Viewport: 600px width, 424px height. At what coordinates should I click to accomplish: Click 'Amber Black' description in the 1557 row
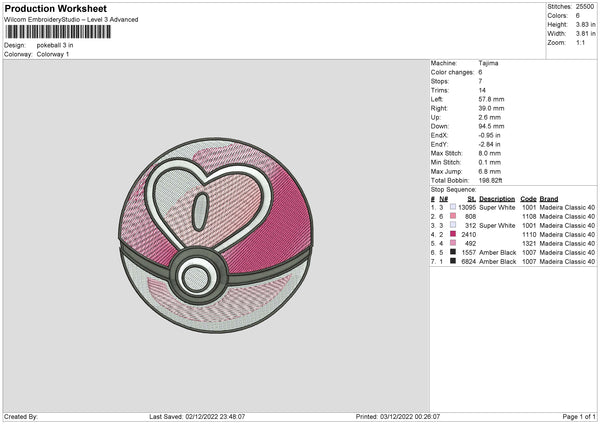point(497,253)
